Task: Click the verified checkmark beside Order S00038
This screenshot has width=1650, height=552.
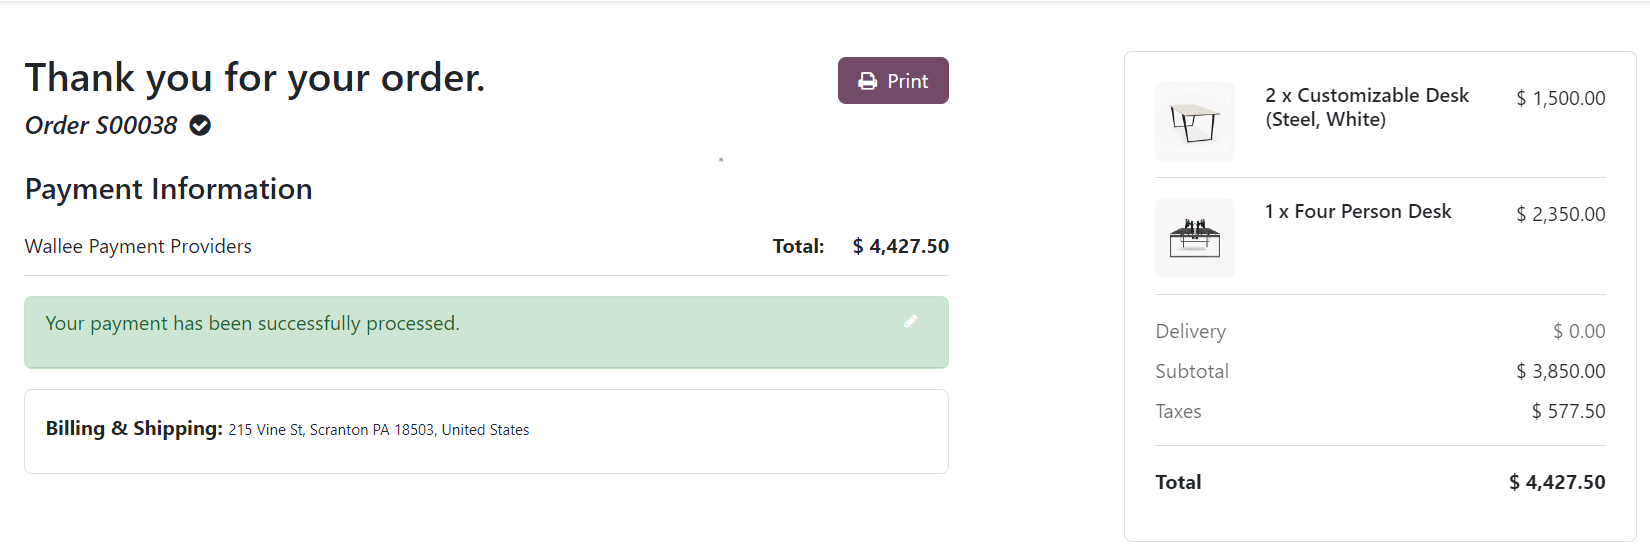Action: [x=200, y=125]
